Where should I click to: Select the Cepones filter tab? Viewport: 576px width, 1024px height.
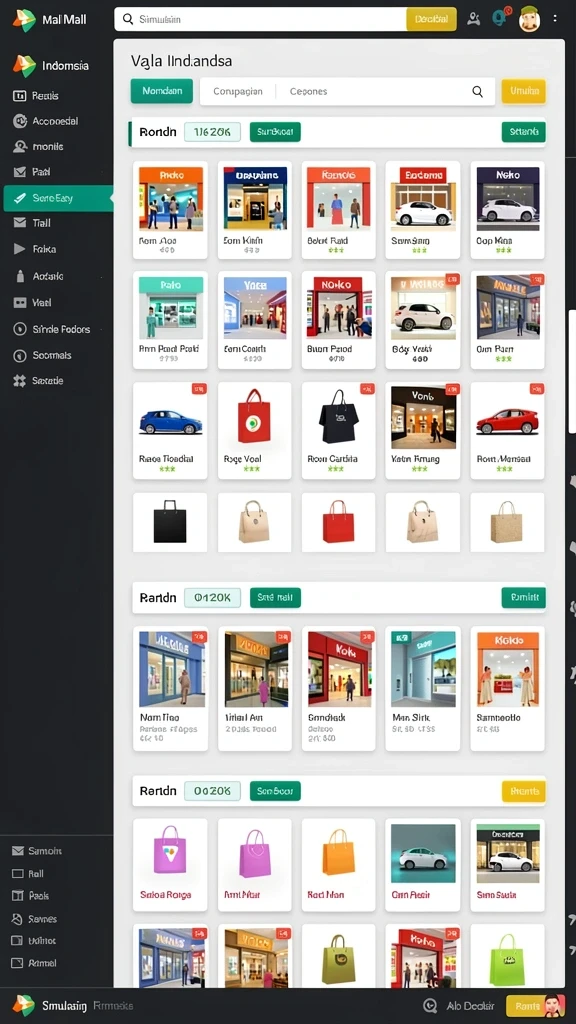308,91
